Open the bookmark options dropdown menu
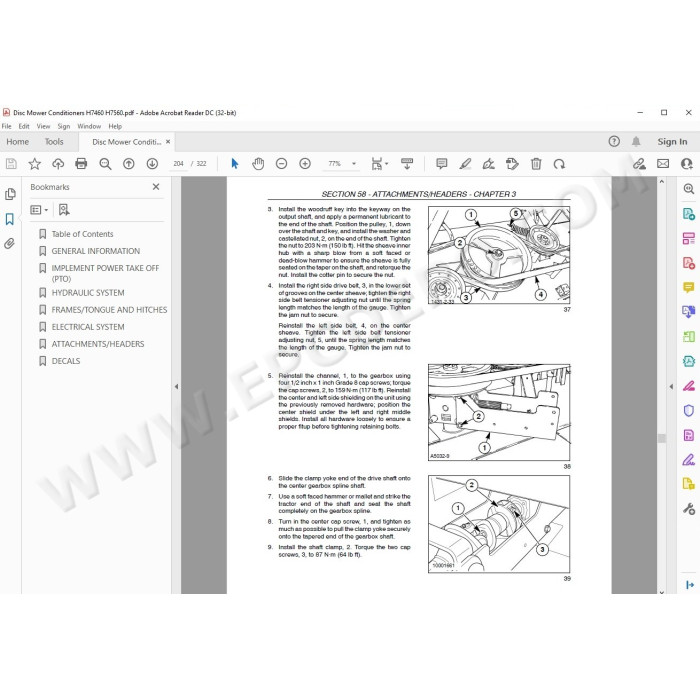This screenshot has width=700, height=700. (39, 210)
